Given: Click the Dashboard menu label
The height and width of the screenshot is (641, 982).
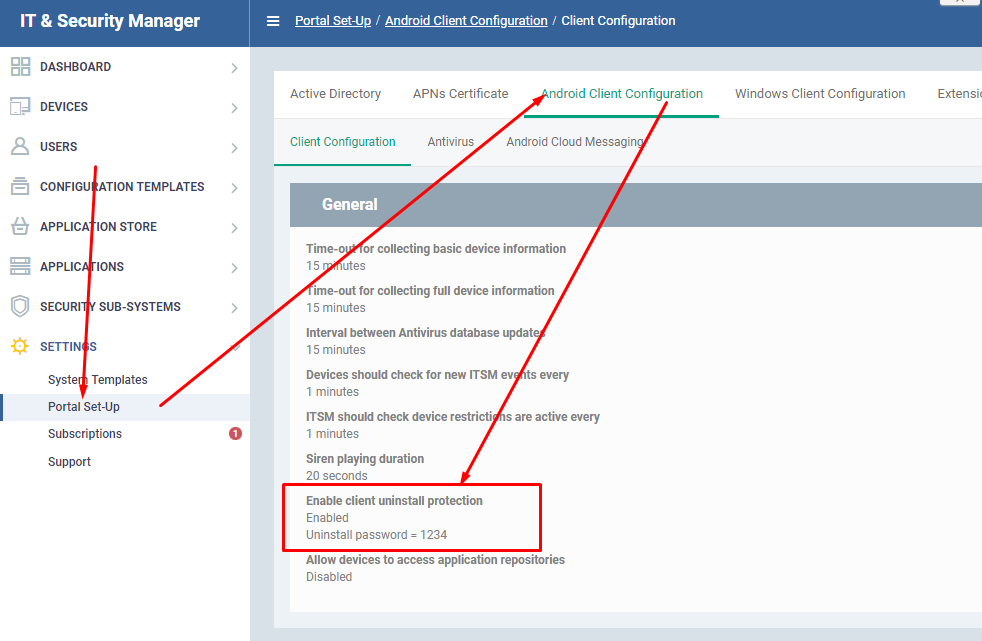Looking at the screenshot, I should pos(75,67).
